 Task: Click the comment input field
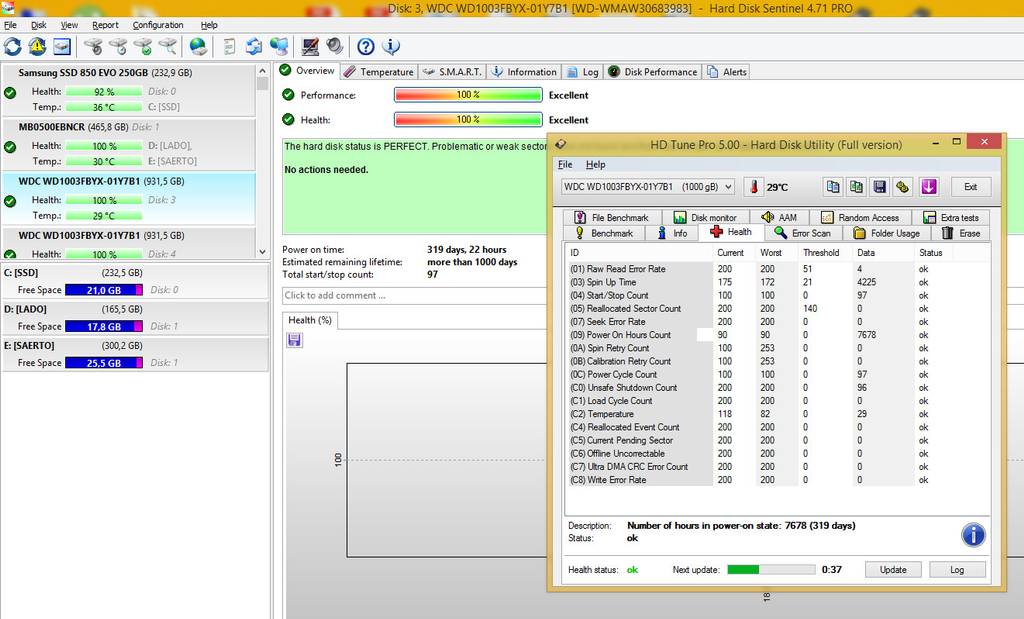[x=414, y=295]
